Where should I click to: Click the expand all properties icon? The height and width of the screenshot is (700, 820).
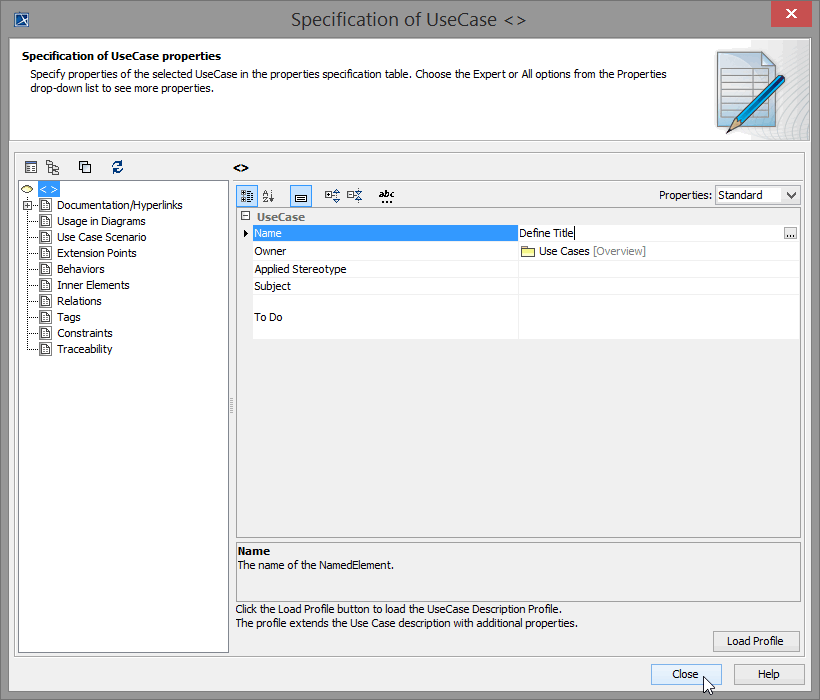point(333,196)
